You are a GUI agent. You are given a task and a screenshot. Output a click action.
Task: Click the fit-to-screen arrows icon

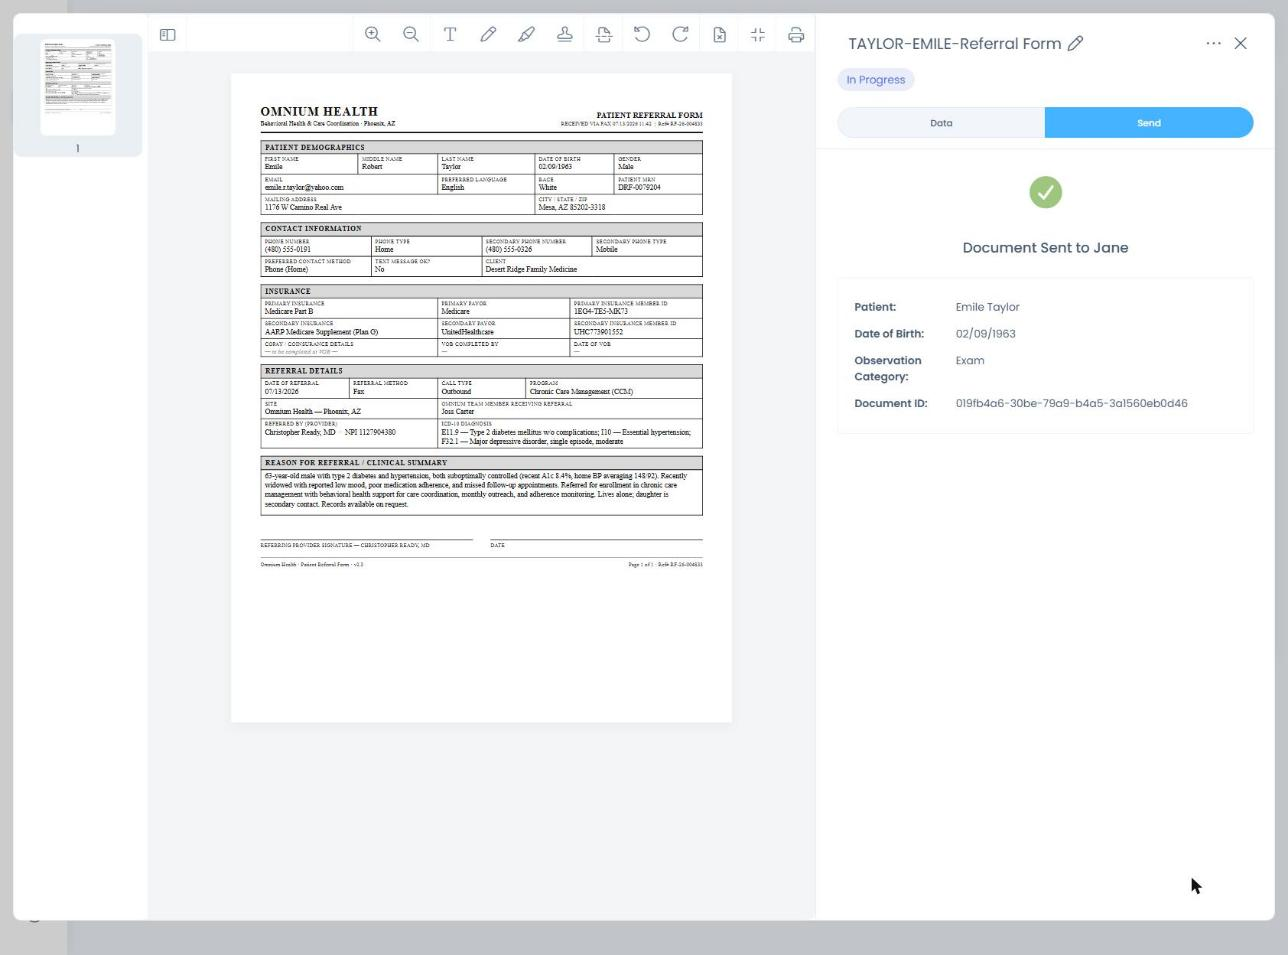click(x=758, y=34)
